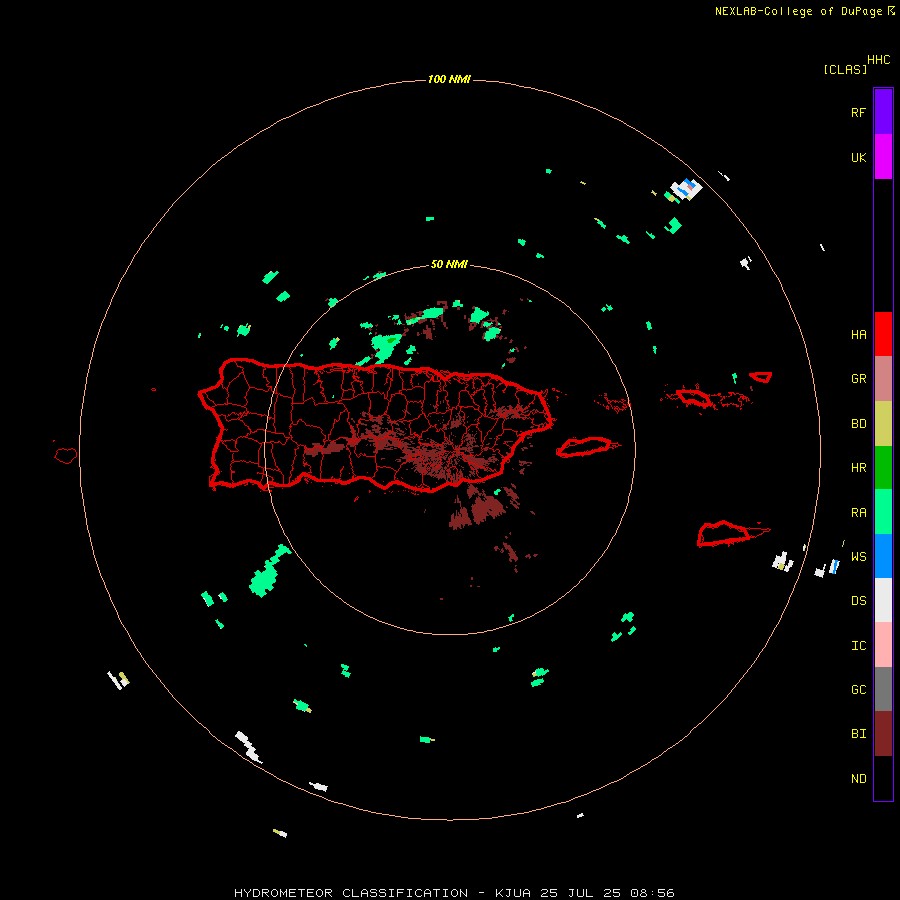Screen dimensions: 900x900
Task: Click the HR legend label
Action: [858, 468]
